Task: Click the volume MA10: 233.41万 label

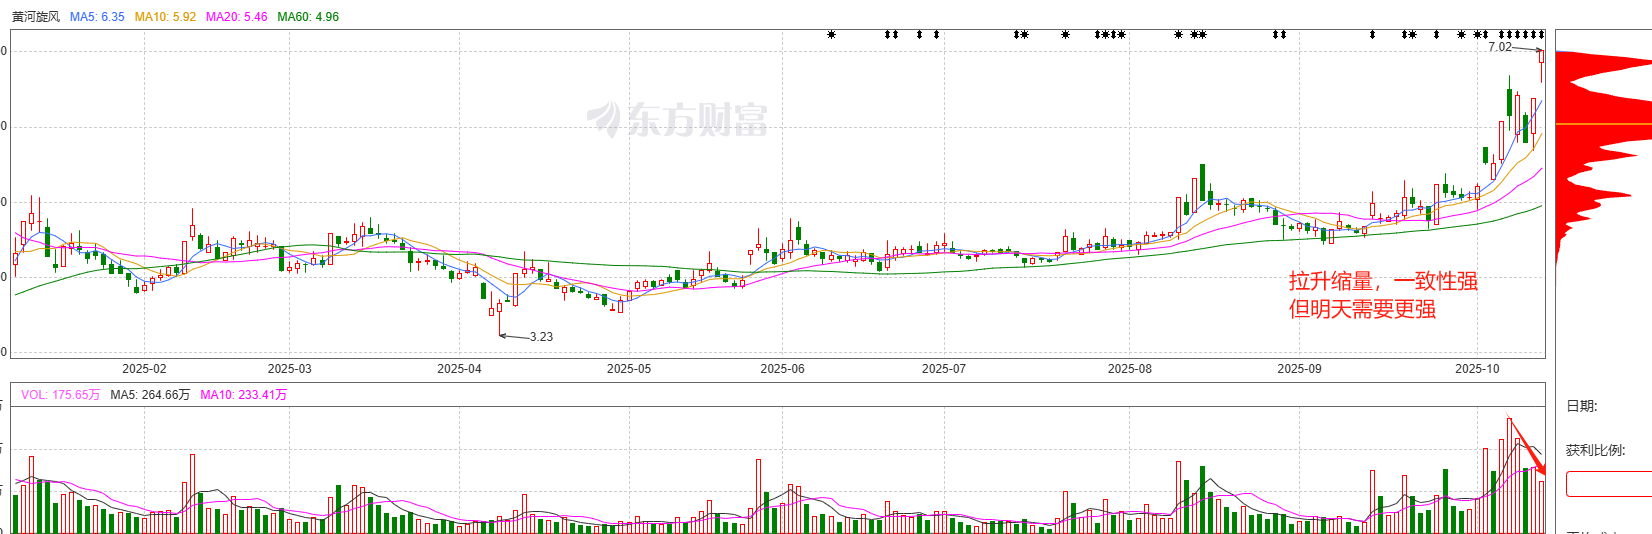Action: point(243,395)
